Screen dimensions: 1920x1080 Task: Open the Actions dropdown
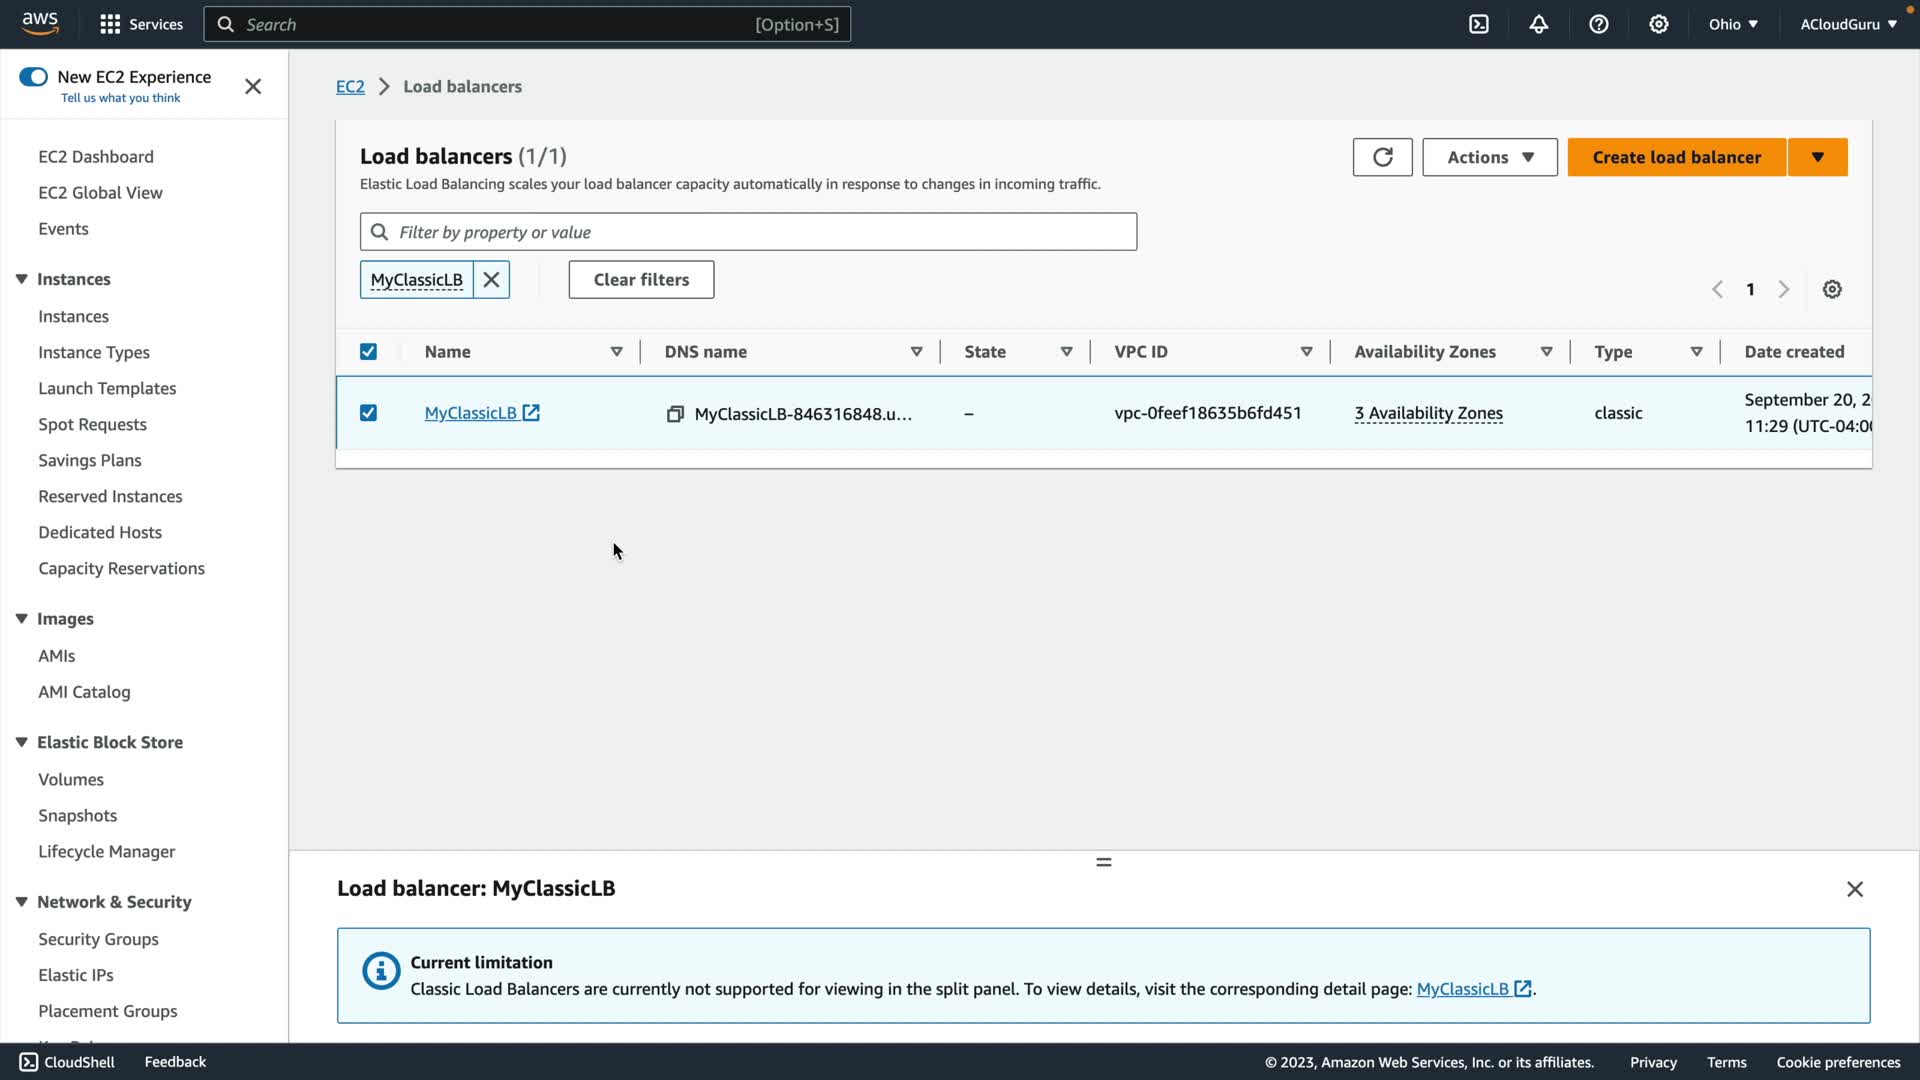pos(1489,157)
